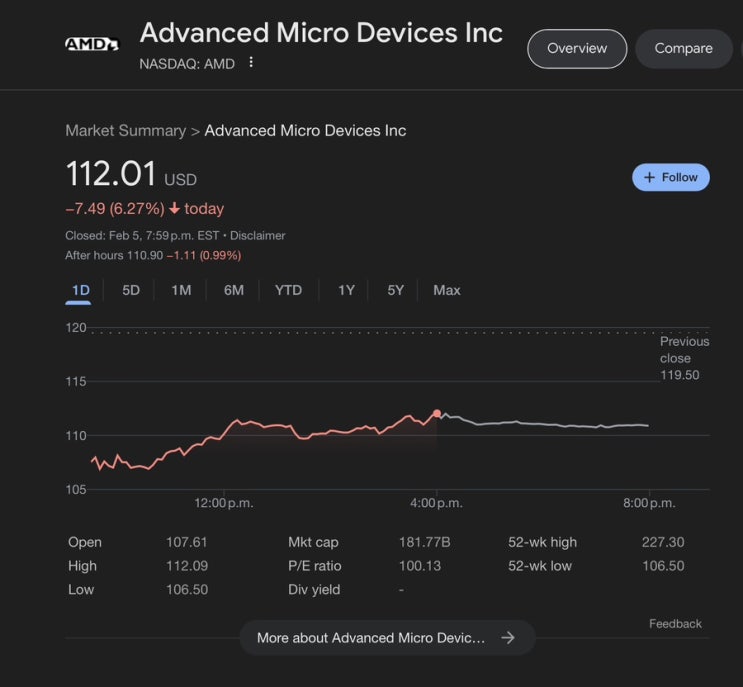
Task: Click the 120 y-axis label
Action: pyautogui.click(x=76, y=327)
